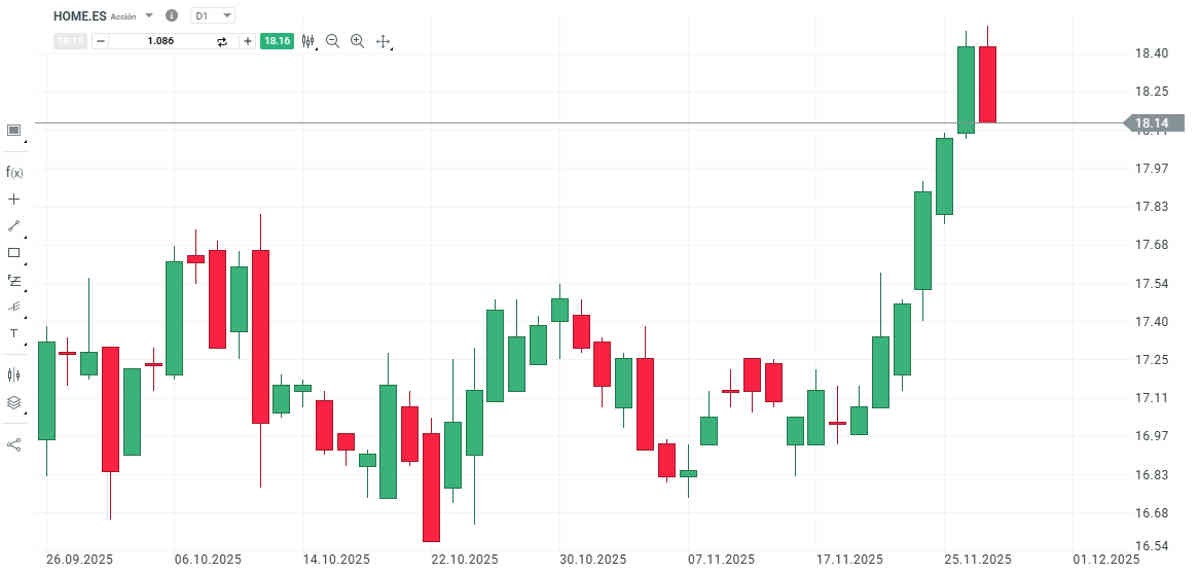
Task: Select the rectangle shape tool
Action: point(14,253)
